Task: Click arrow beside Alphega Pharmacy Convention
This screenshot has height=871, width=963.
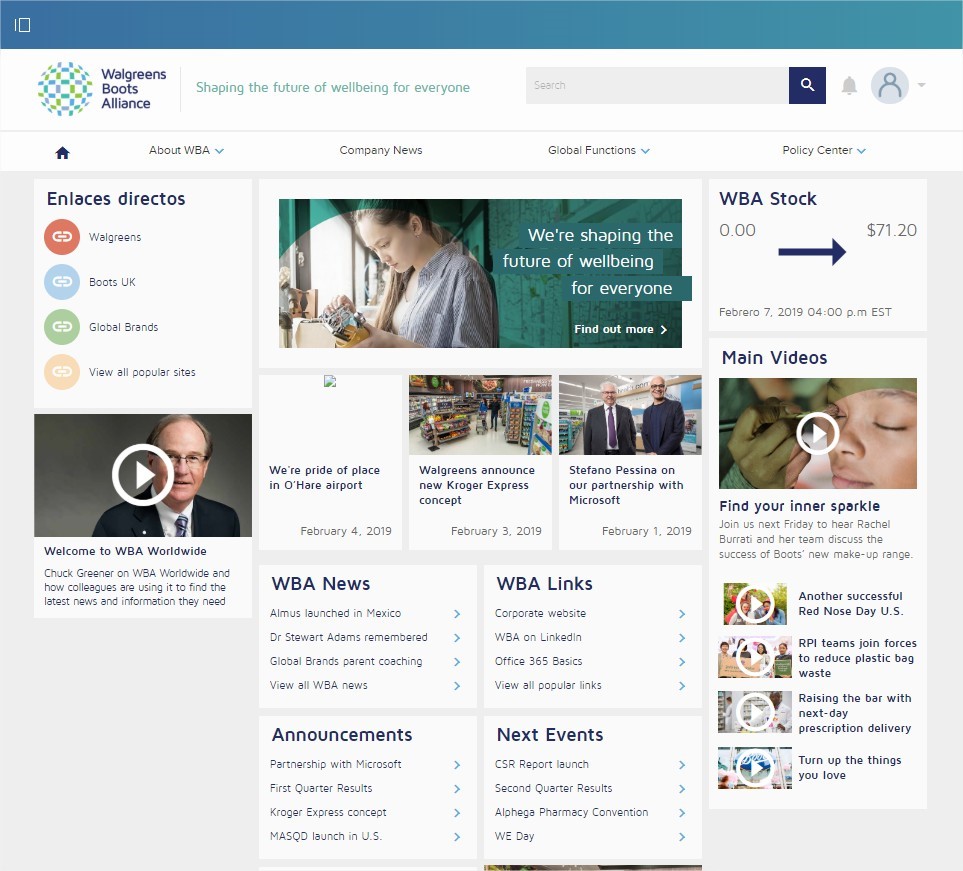Action: click(682, 813)
